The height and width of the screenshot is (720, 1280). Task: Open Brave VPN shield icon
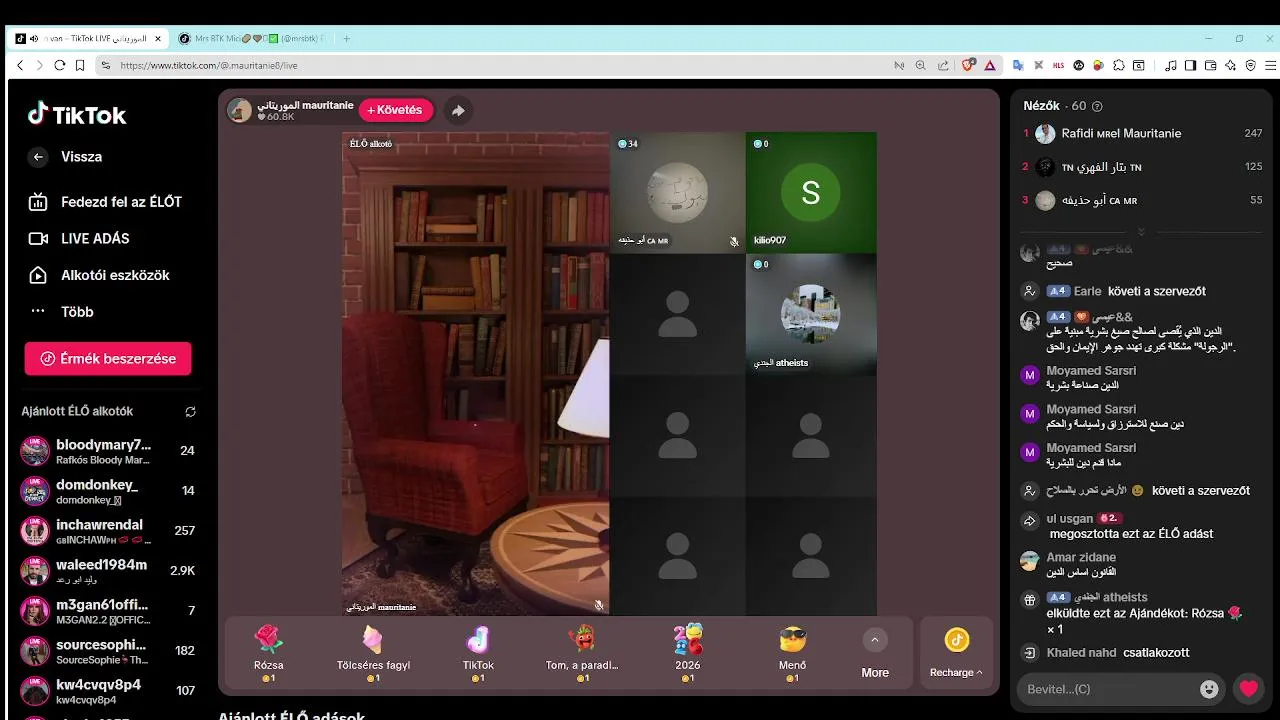click(1250, 65)
